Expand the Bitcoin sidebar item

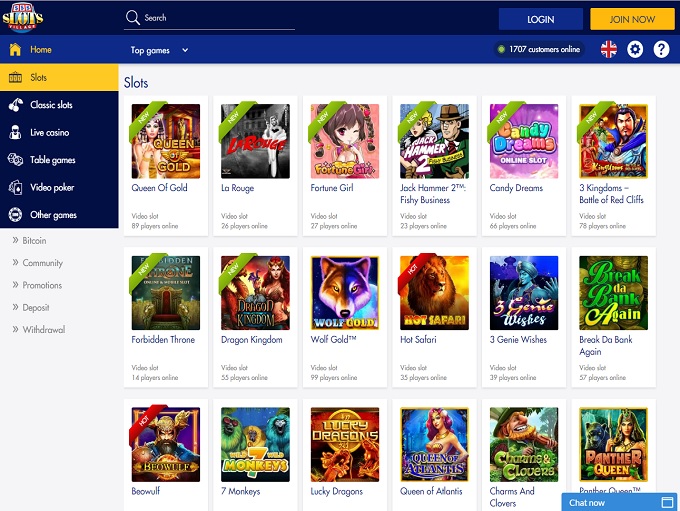[34, 241]
